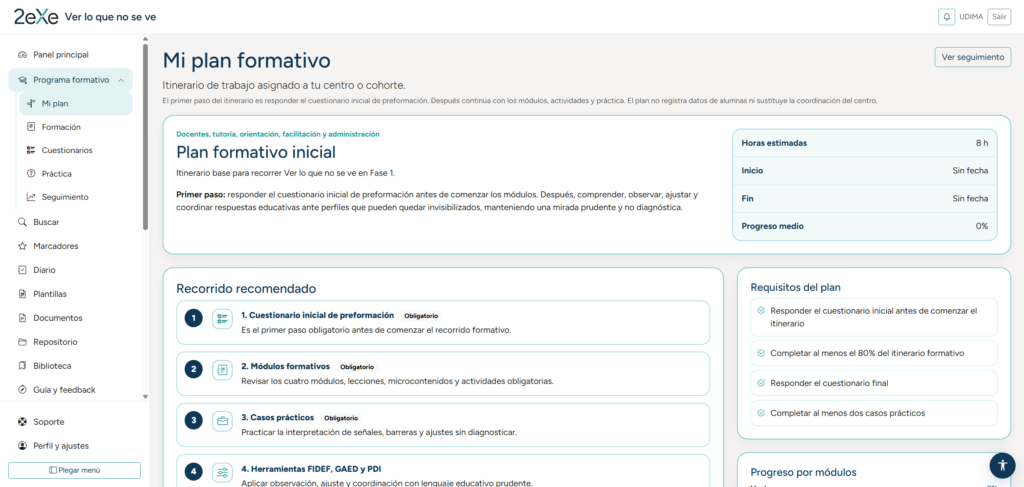Image resolution: width=1024 pixels, height=487 pixels.
Task: Click the check icon beside 80% itinerary requirement
Action: point(761,353)
